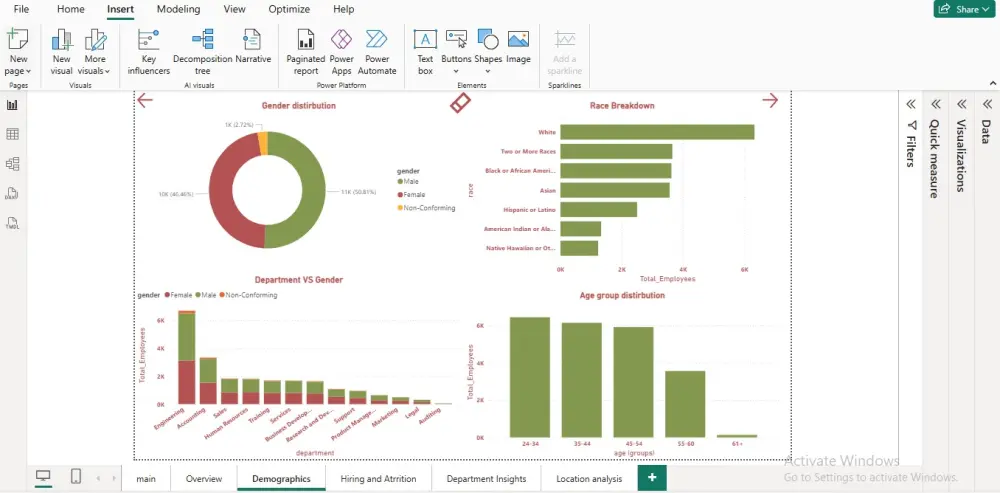Click the New page icon

pos(18,40)
